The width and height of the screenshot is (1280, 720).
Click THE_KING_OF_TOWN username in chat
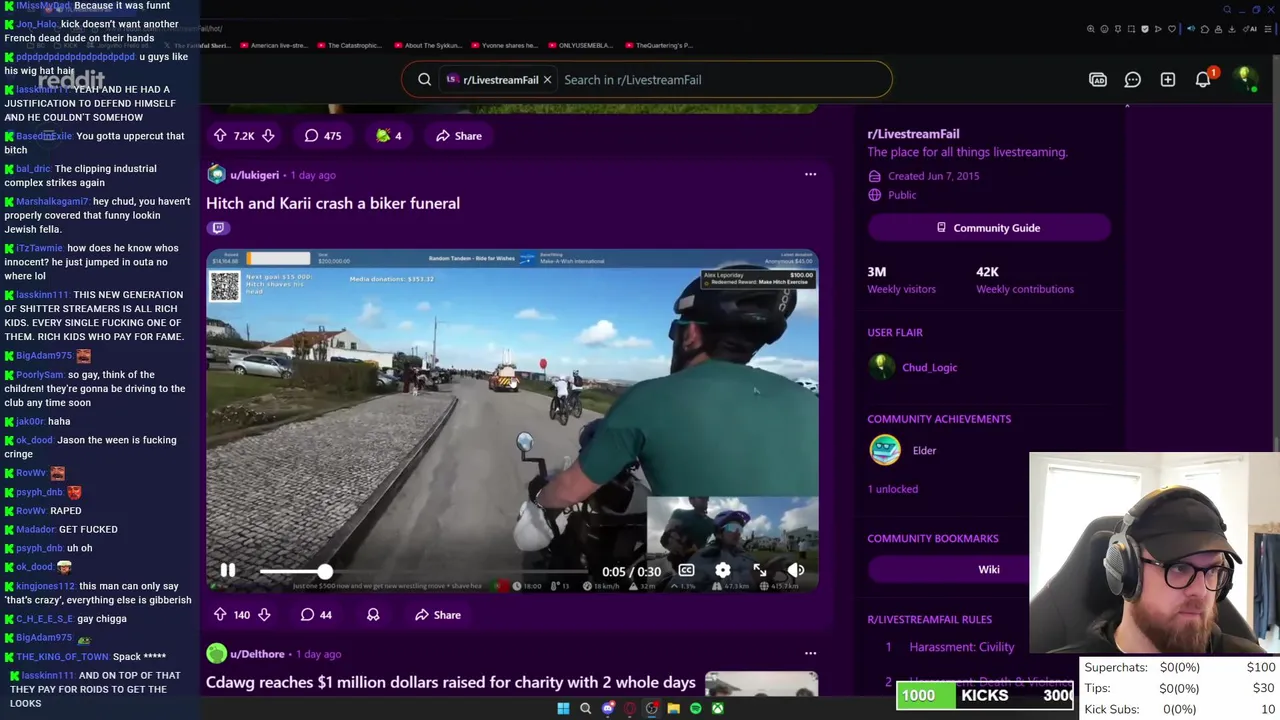tap(62, 657)
